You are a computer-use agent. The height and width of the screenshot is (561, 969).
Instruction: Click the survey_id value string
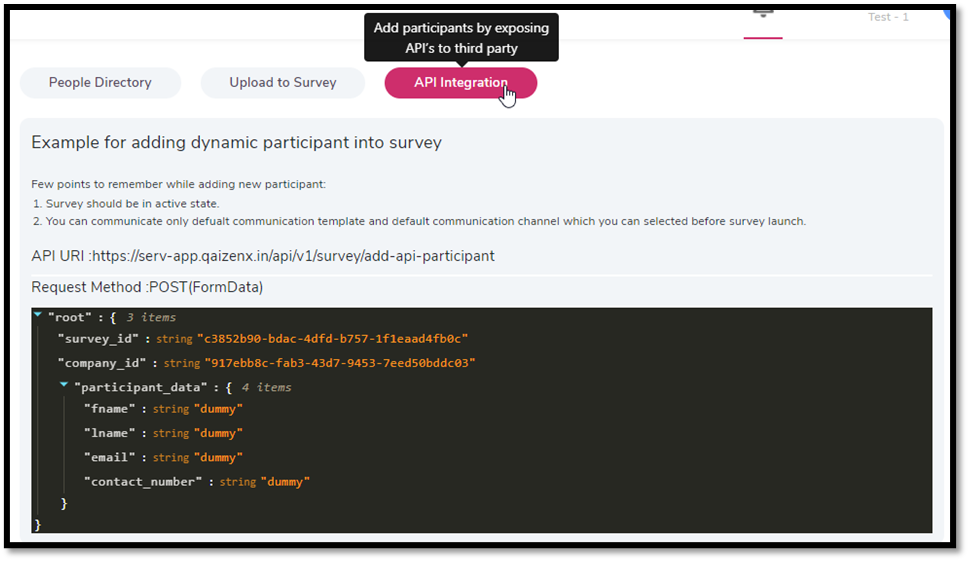(332, 339)
